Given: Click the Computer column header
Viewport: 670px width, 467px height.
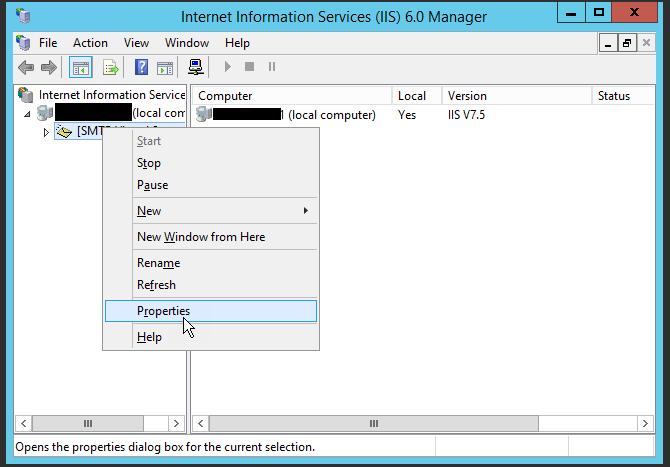Looking at the screenshot, I should click(224, 96).
